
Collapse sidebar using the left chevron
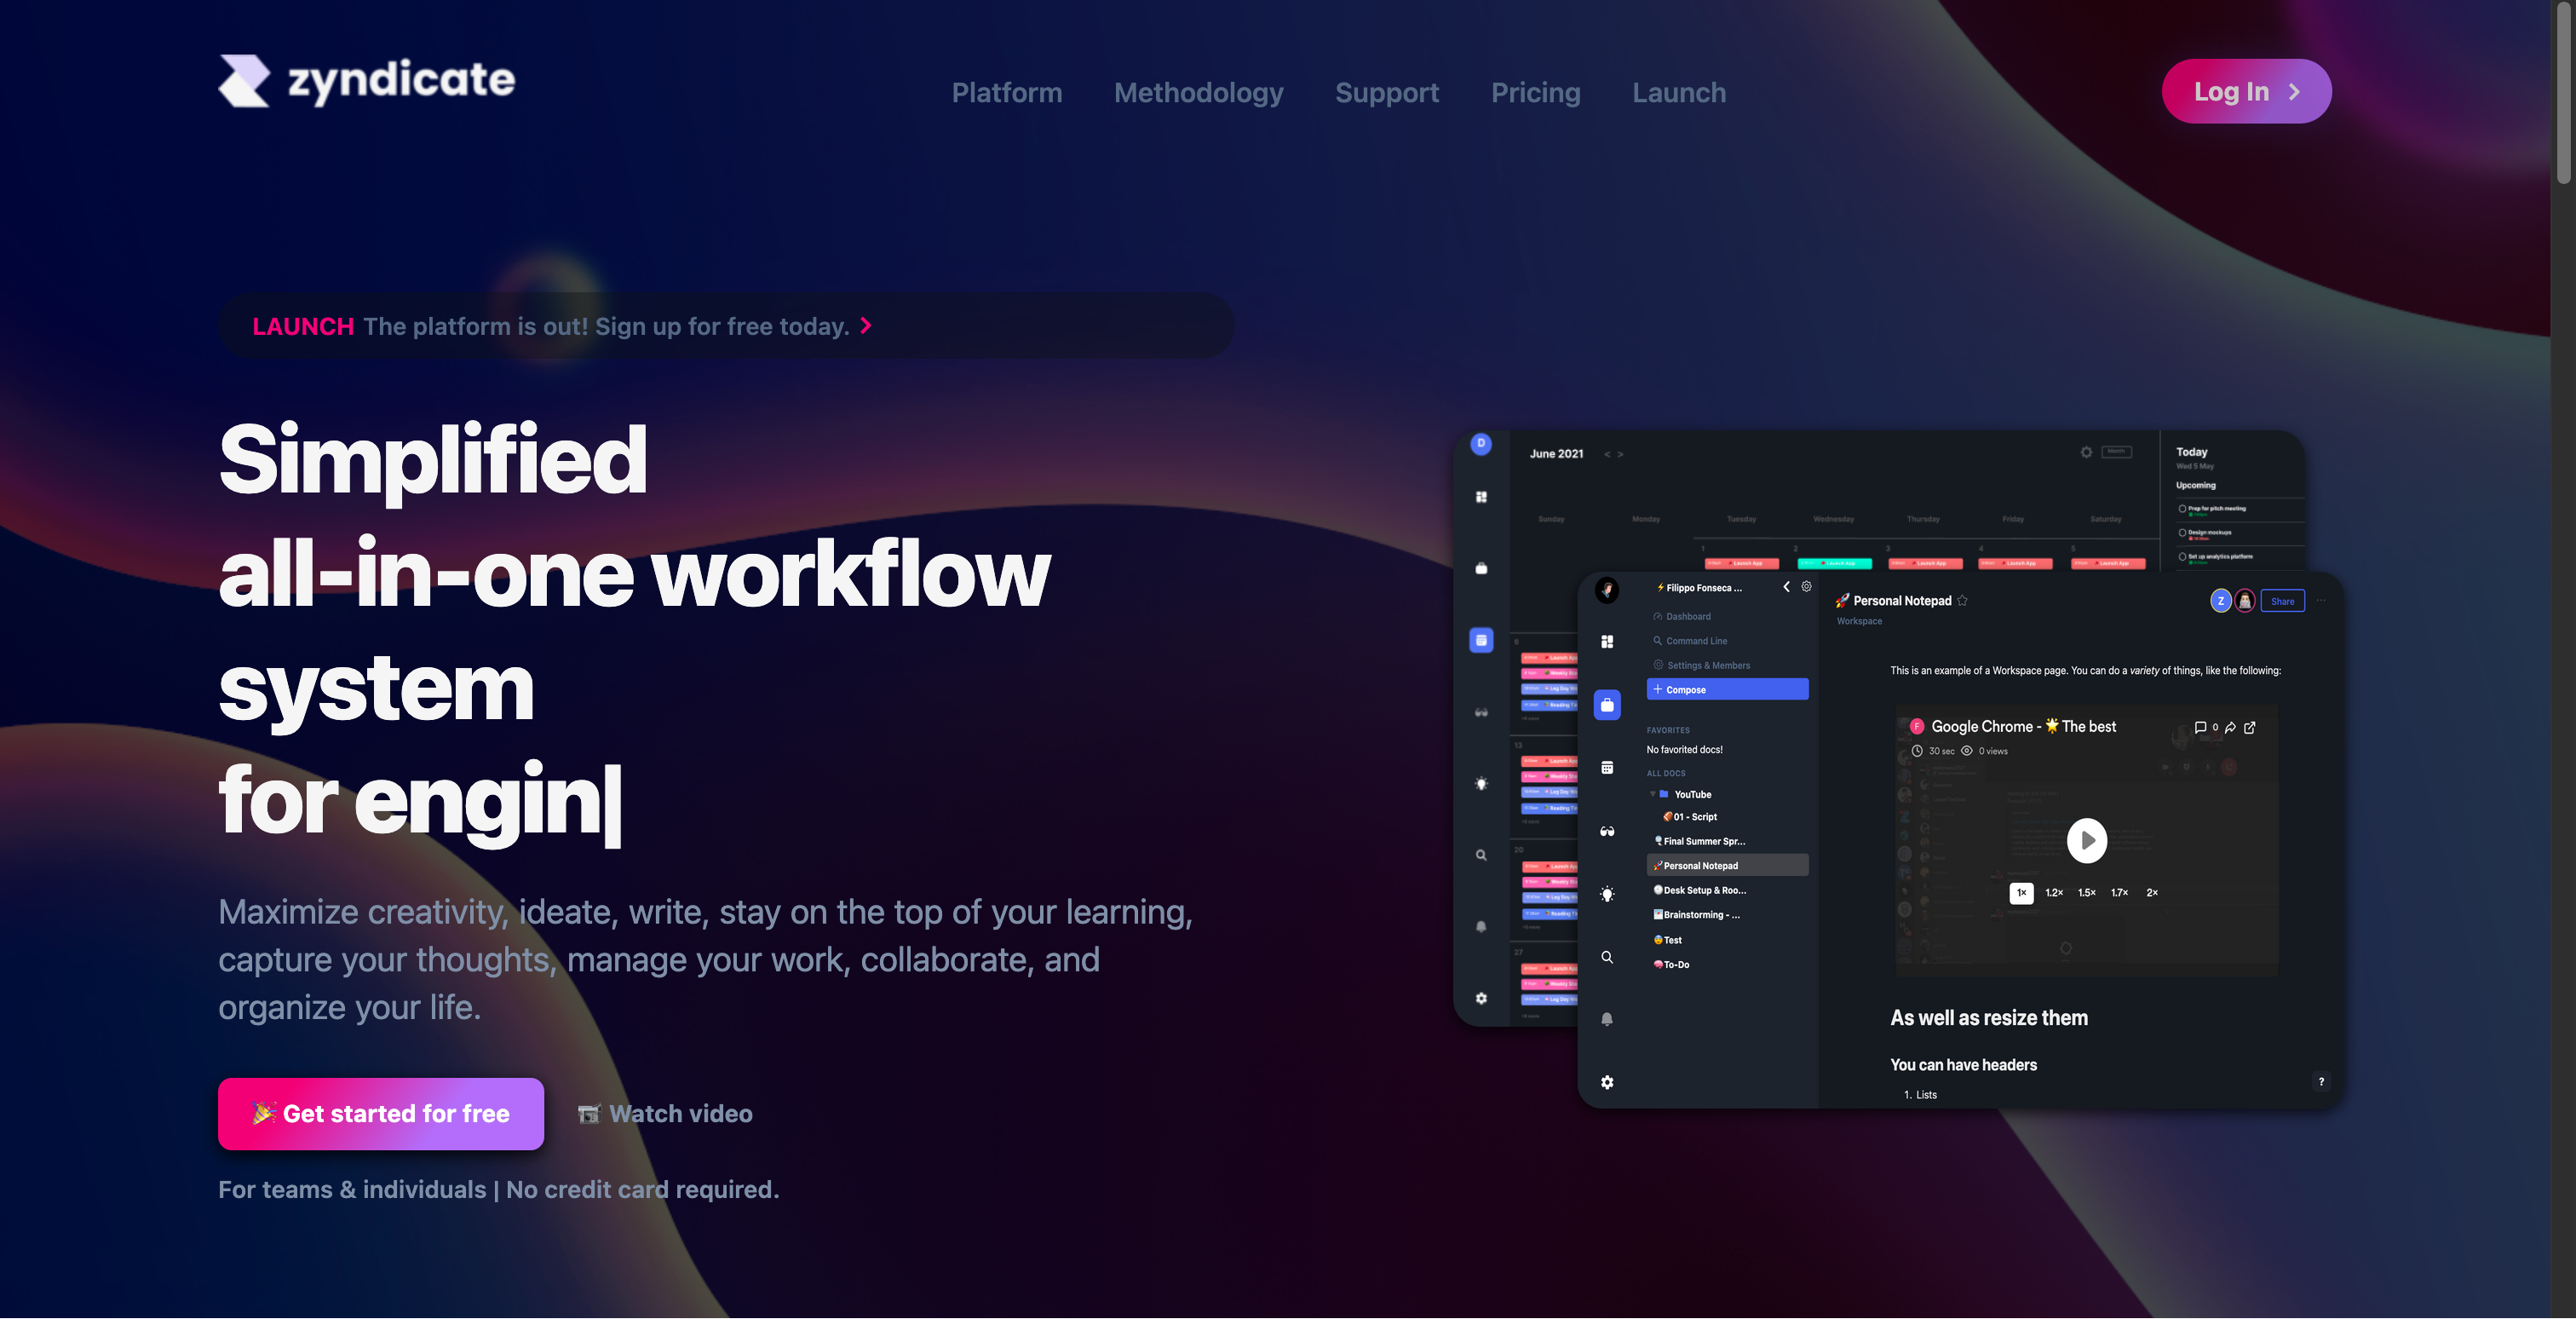click(x=1786, y=587)
